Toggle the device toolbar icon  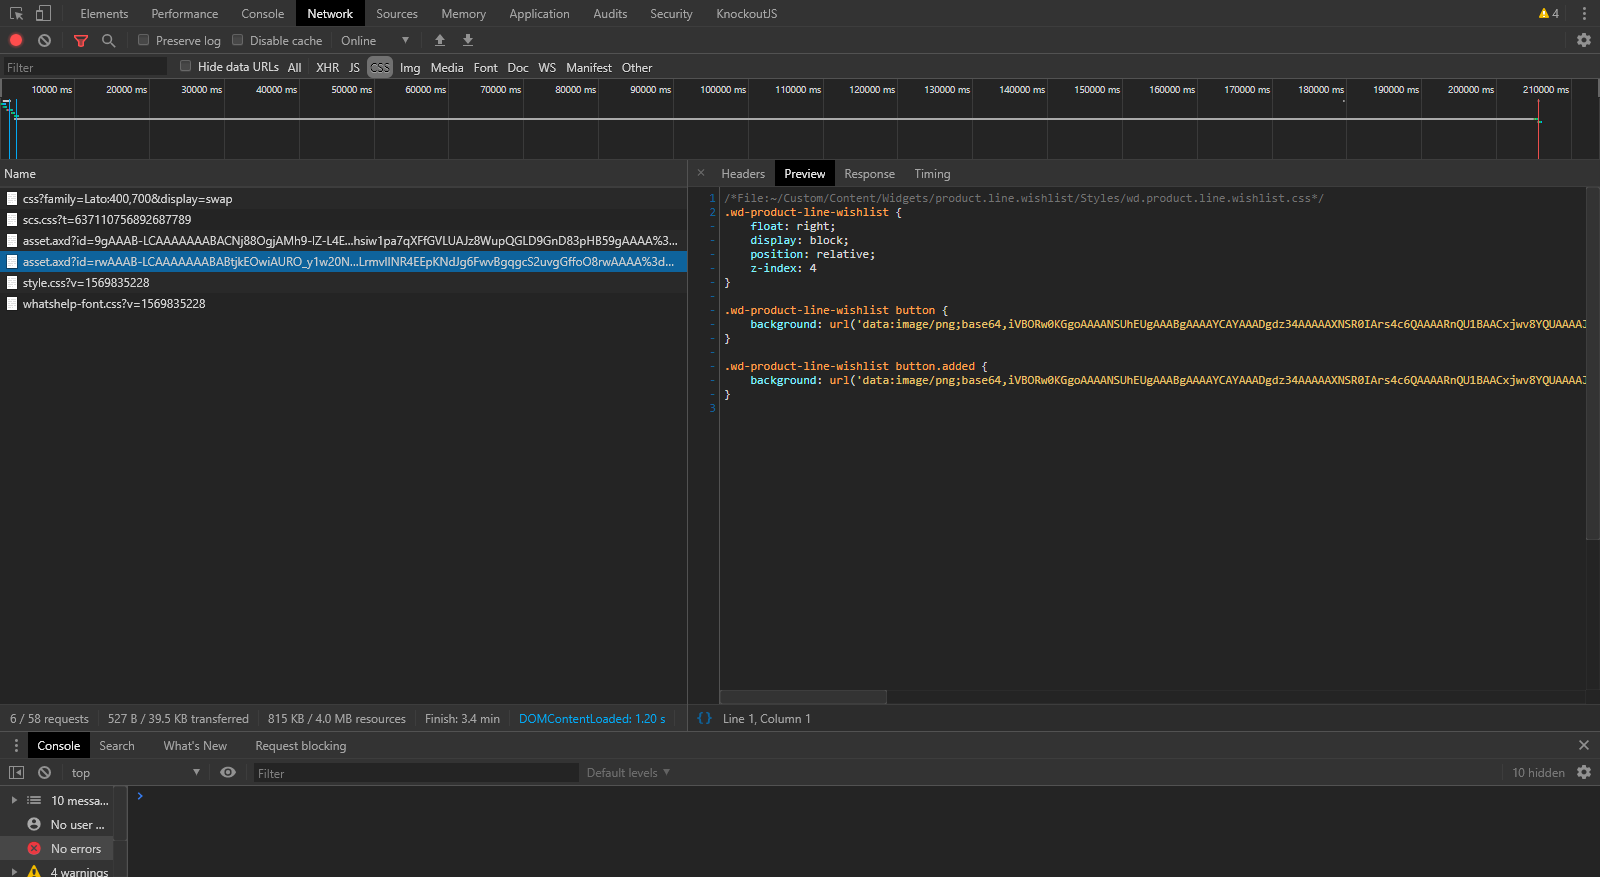43,14
